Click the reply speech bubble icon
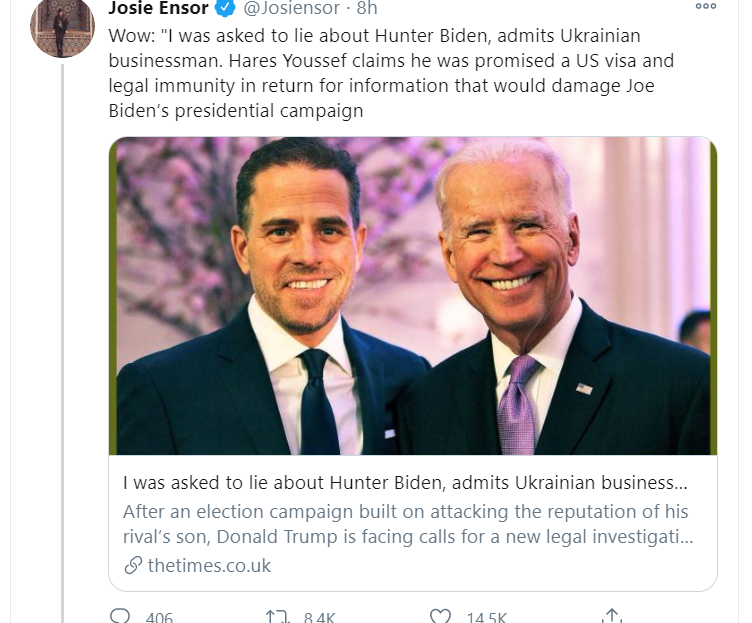Image resolution: width=752 pixels, height=623 pixels. click(120, 617)
